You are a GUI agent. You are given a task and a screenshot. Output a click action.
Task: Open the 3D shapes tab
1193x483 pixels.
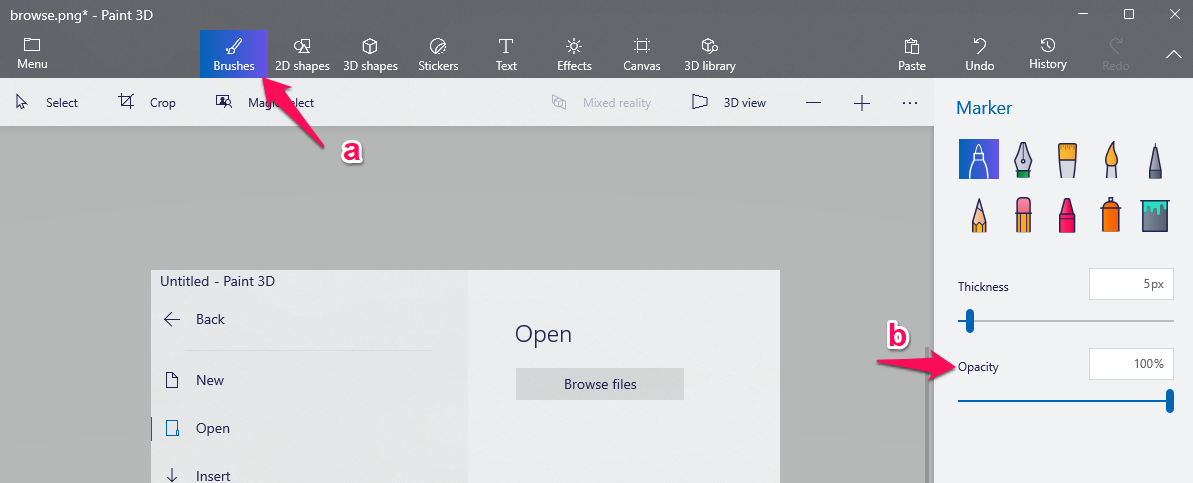point(370,54)
